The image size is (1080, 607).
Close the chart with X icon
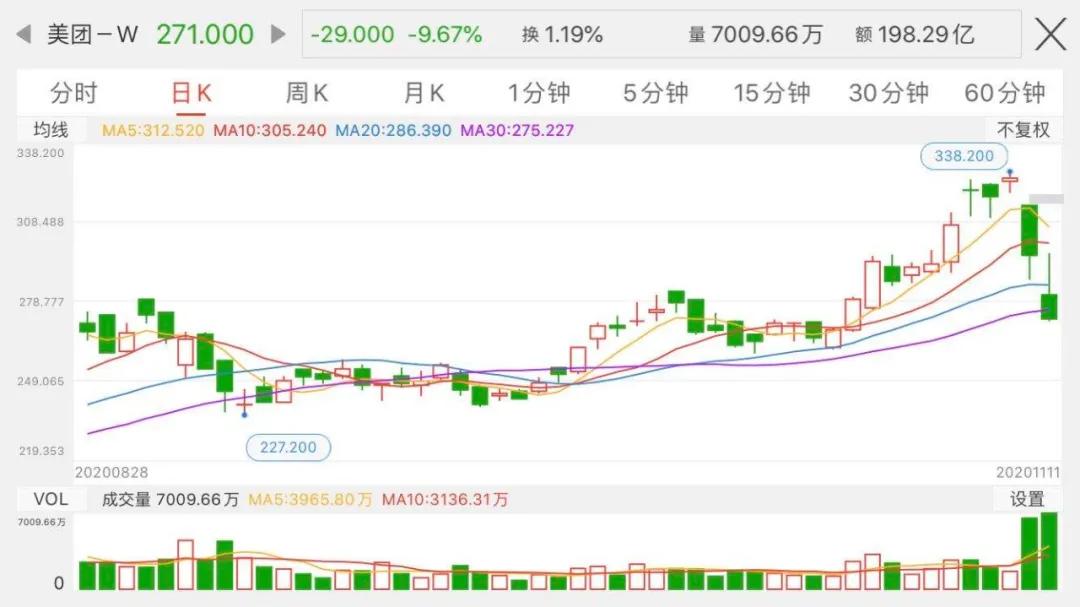[1050, 34]
